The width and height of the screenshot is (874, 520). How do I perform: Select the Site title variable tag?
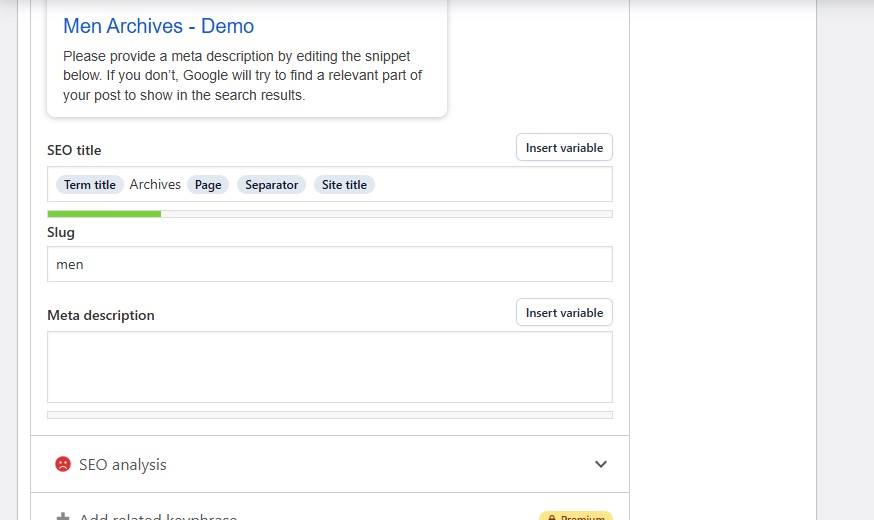(344, 184)
